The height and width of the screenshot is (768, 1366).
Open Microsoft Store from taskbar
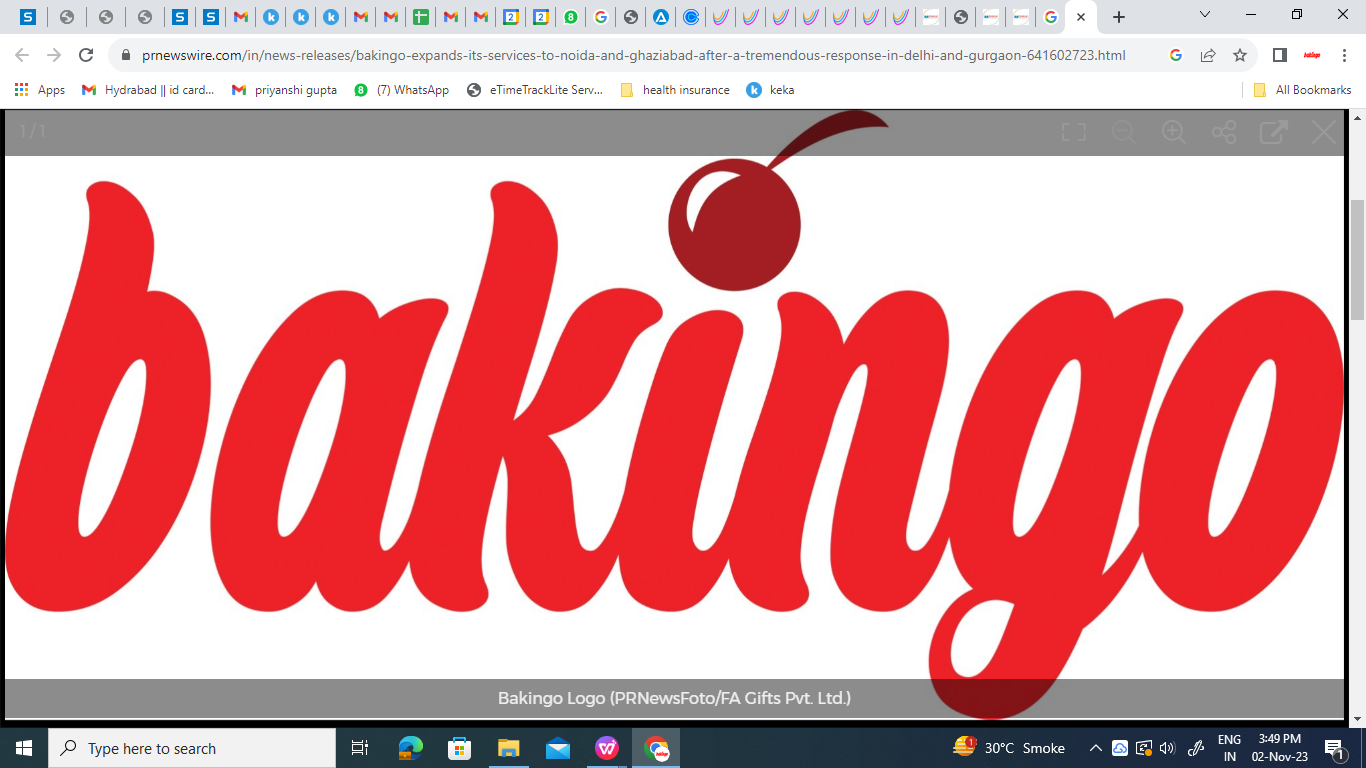[459, 748]
